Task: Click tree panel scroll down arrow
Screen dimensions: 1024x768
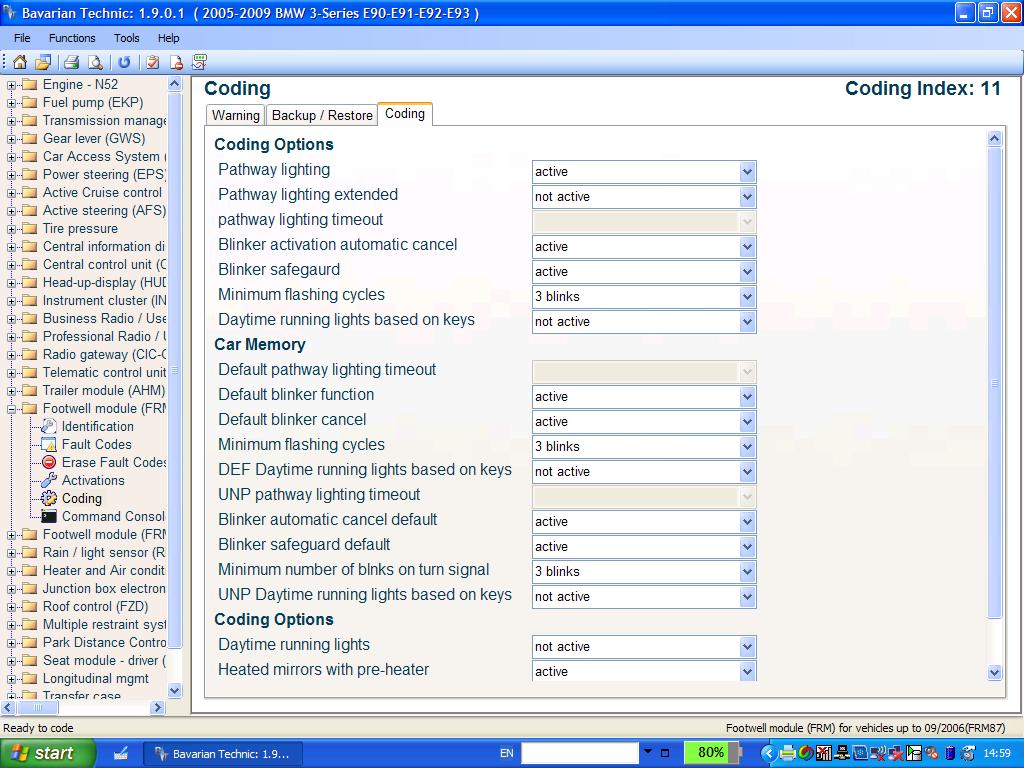Action: coord(174,690)
